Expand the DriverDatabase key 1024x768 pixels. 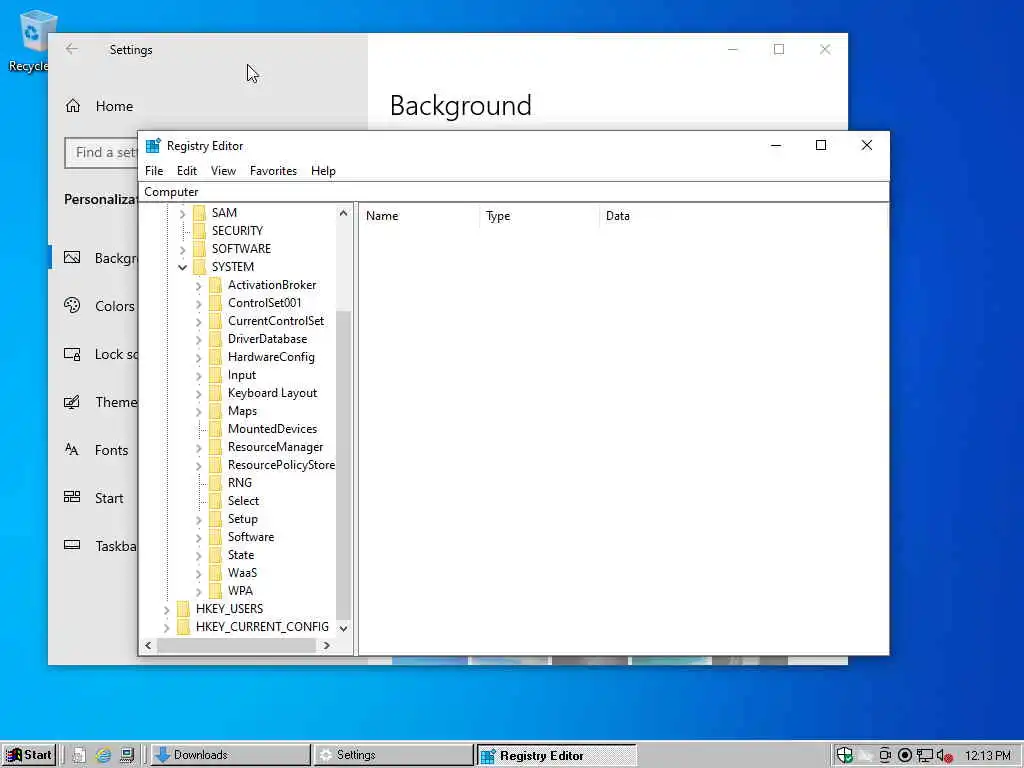coord(199,340)
